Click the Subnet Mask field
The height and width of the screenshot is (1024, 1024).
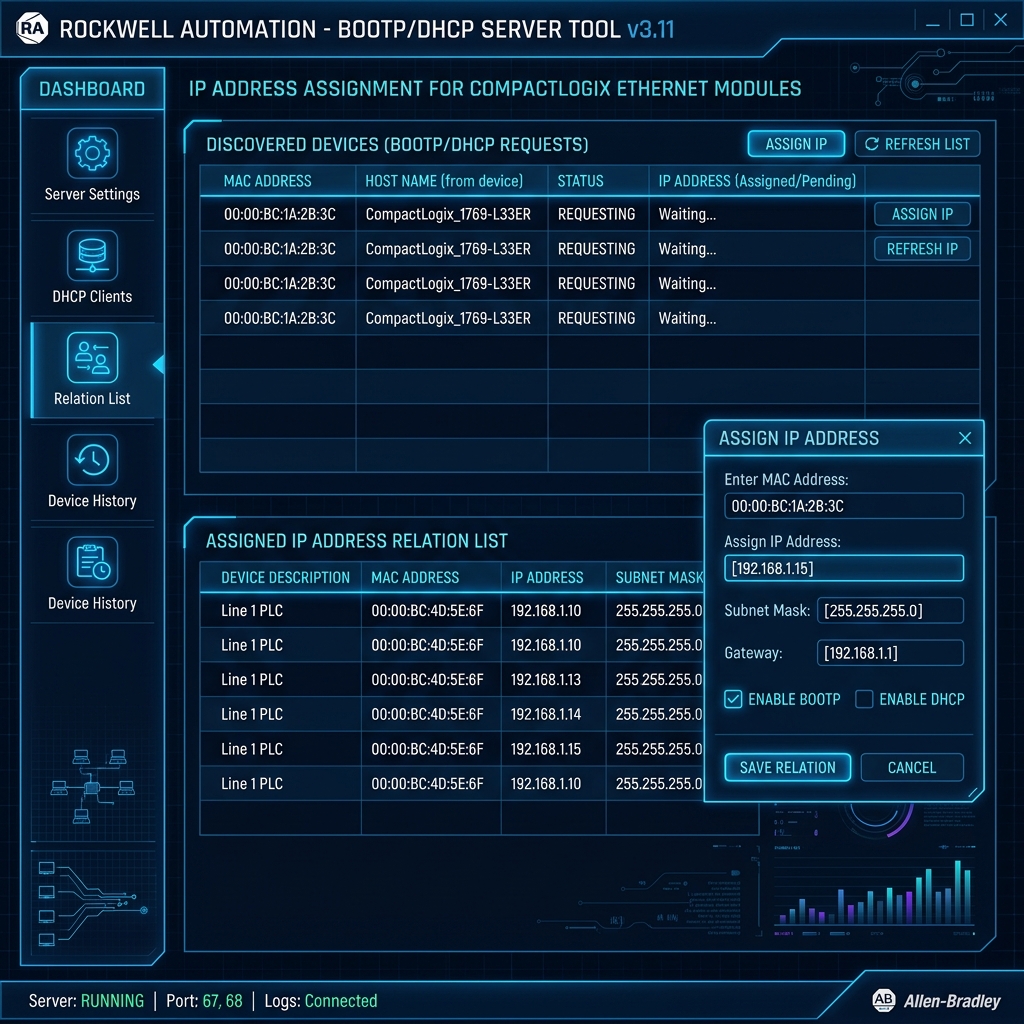coord(890,611)
